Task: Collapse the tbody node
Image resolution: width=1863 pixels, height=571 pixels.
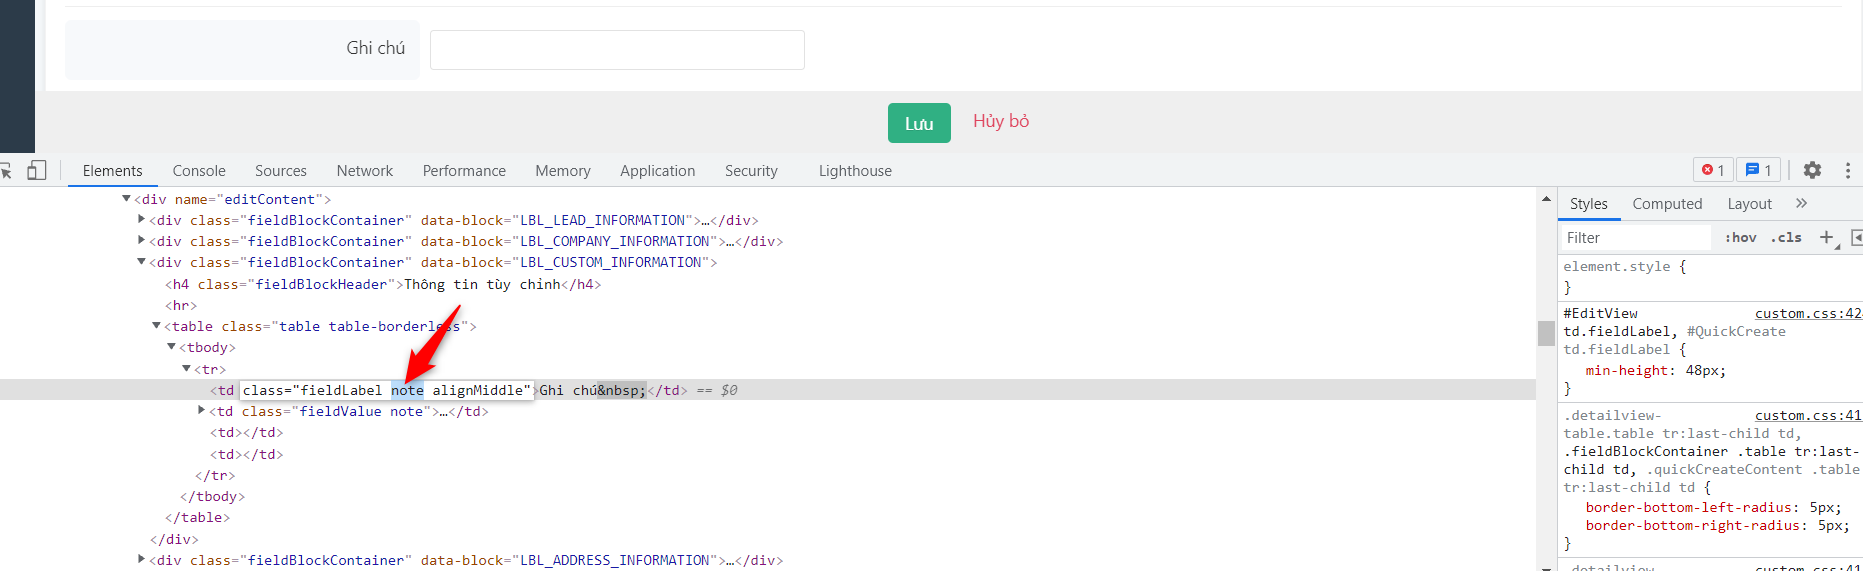Action: tap(171, 347)
